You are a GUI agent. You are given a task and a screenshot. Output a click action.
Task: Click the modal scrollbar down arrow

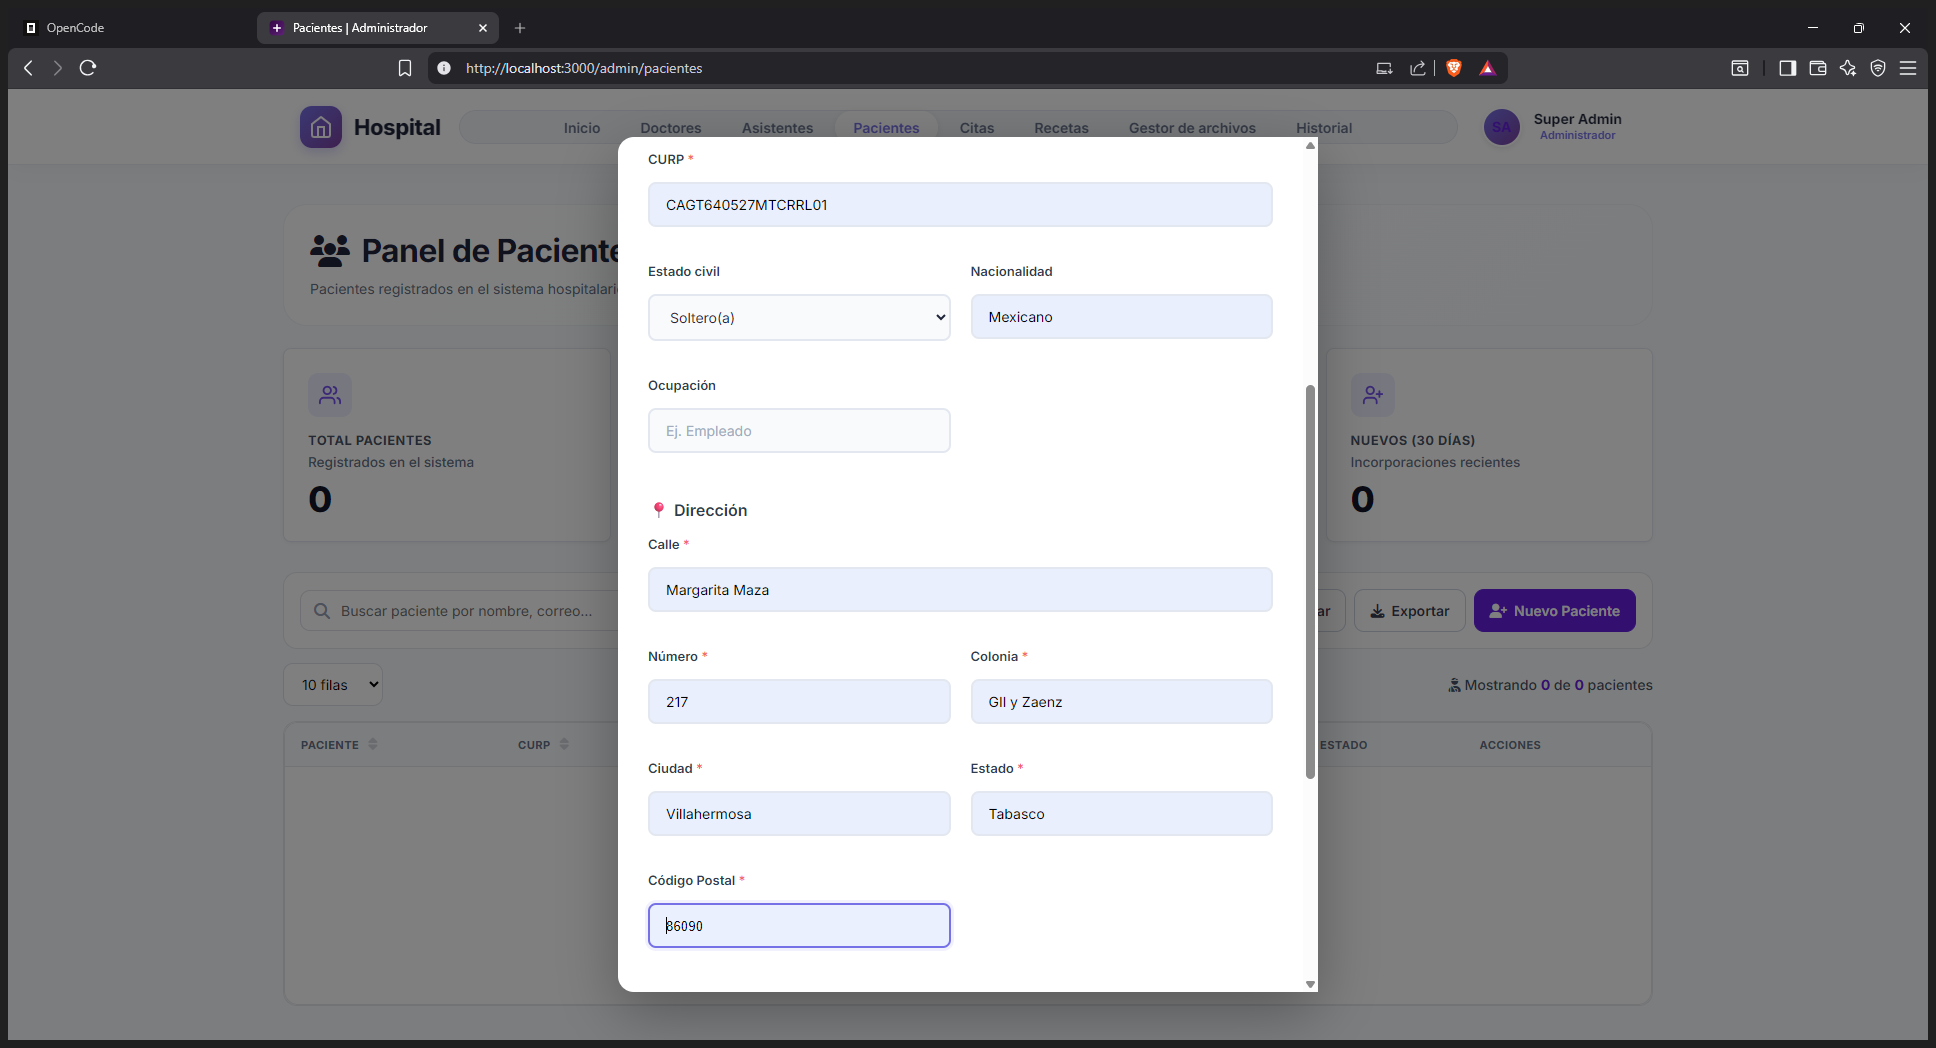(x=1310, y=985)
